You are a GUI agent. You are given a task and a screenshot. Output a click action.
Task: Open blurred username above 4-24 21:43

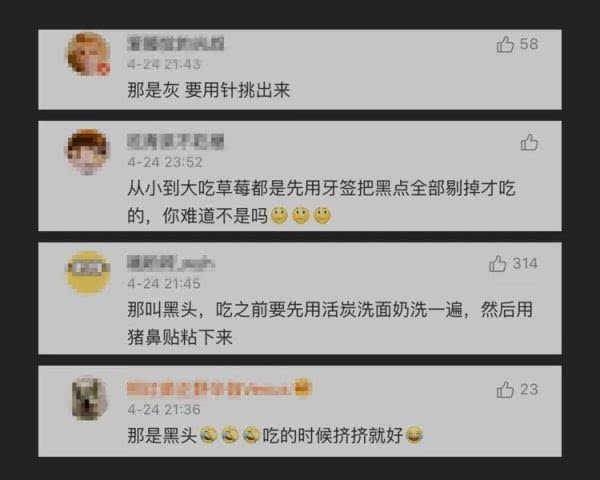click(176, 43)
